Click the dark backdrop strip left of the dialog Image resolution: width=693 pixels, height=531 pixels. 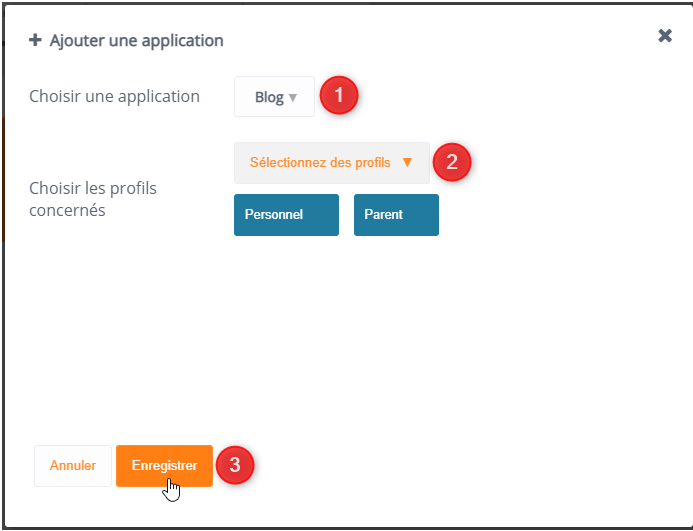coord(2,180)
